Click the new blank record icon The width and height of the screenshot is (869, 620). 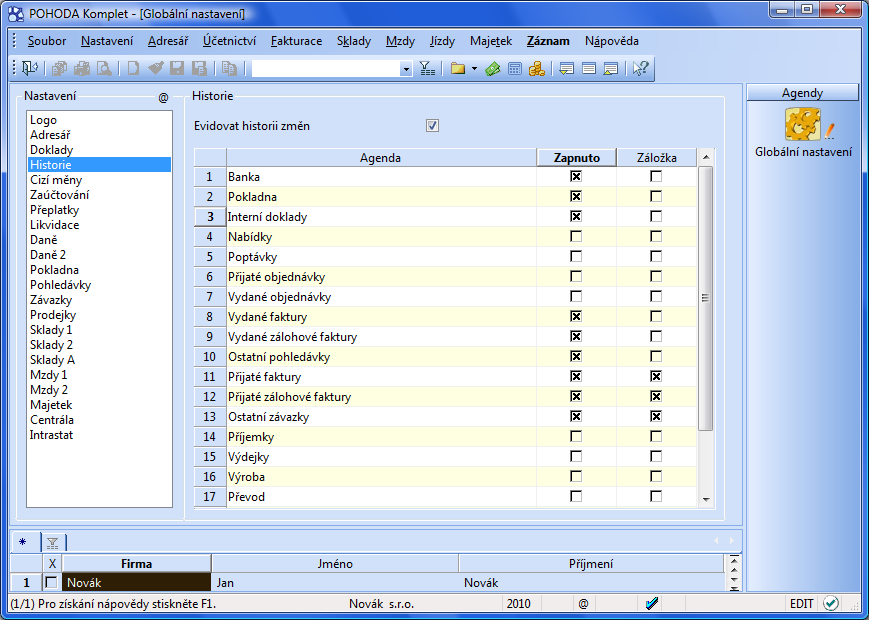tap(133, 68)
